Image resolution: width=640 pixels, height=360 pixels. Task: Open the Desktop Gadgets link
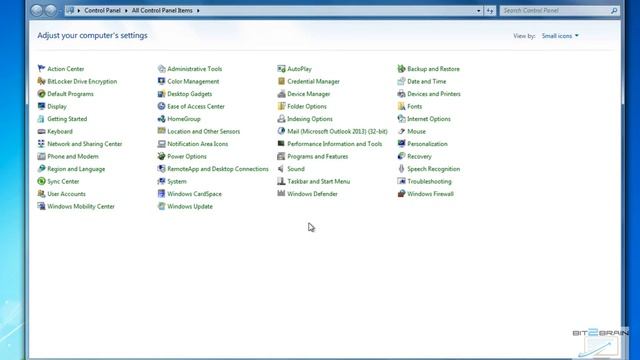pyautogui.click(x=189, y=94)
